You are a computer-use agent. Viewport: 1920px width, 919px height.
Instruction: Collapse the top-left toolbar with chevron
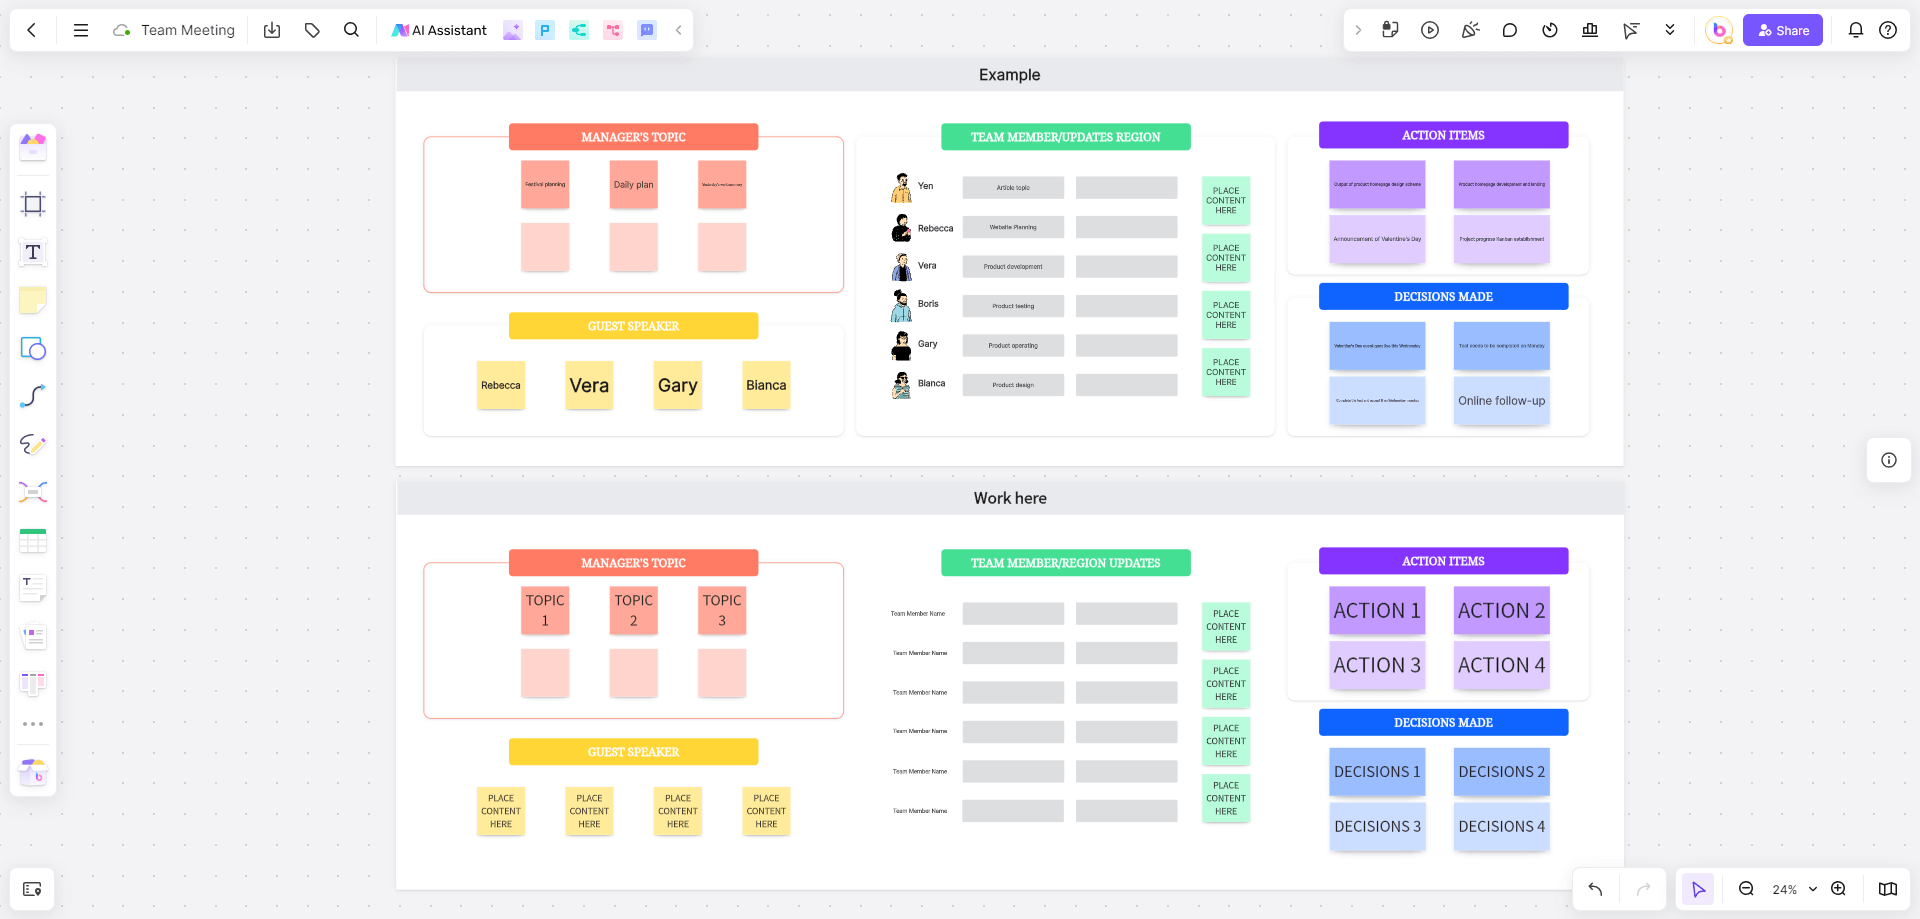click(x=679, y=30)
